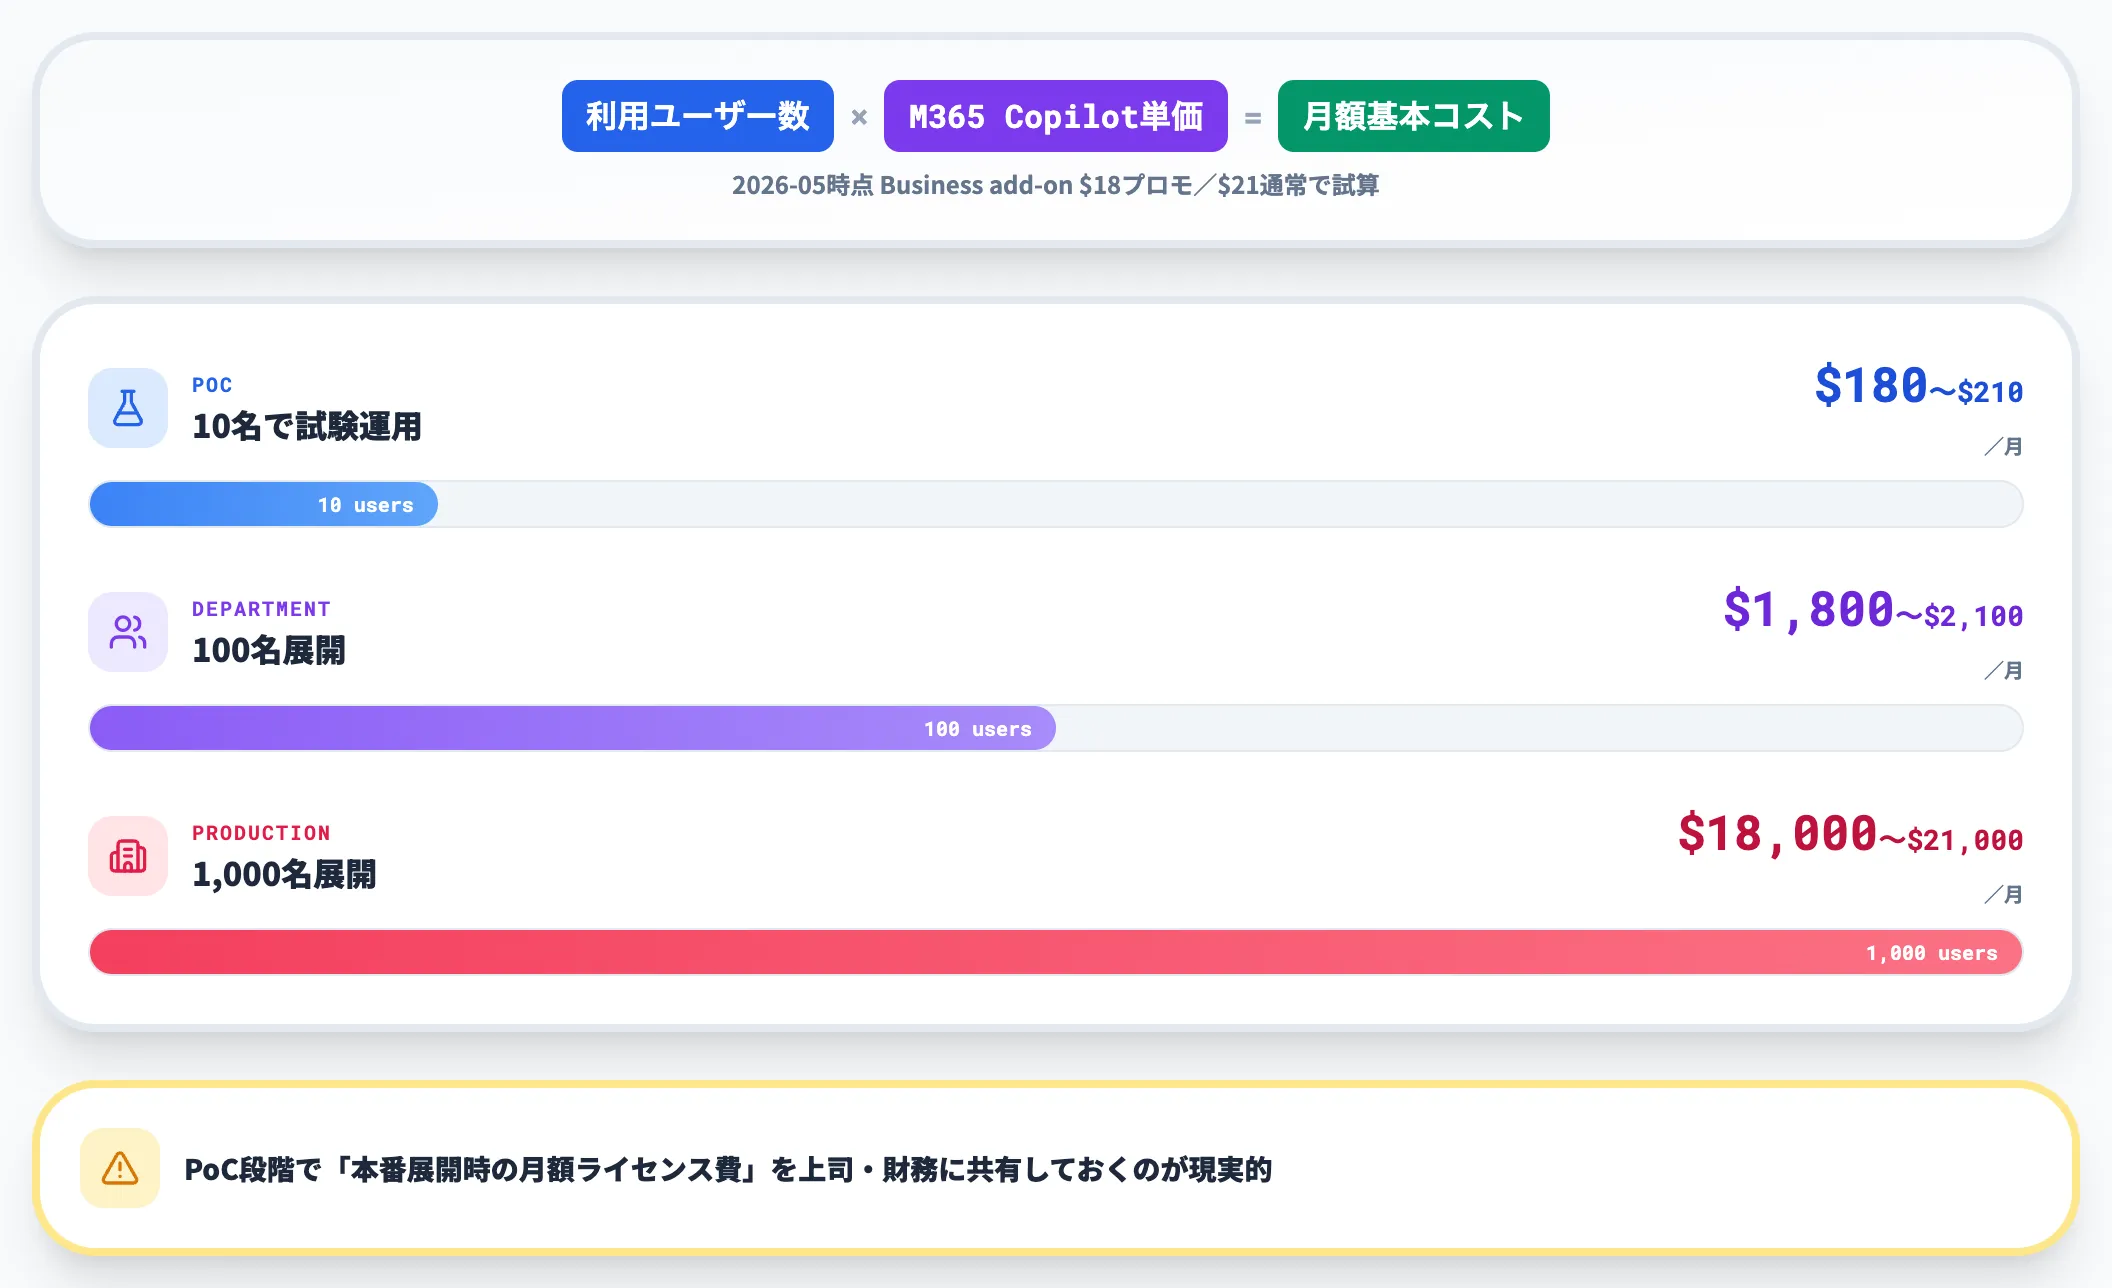
Task: Click the 1,000名展開 heading
Action: pos(284,874)
